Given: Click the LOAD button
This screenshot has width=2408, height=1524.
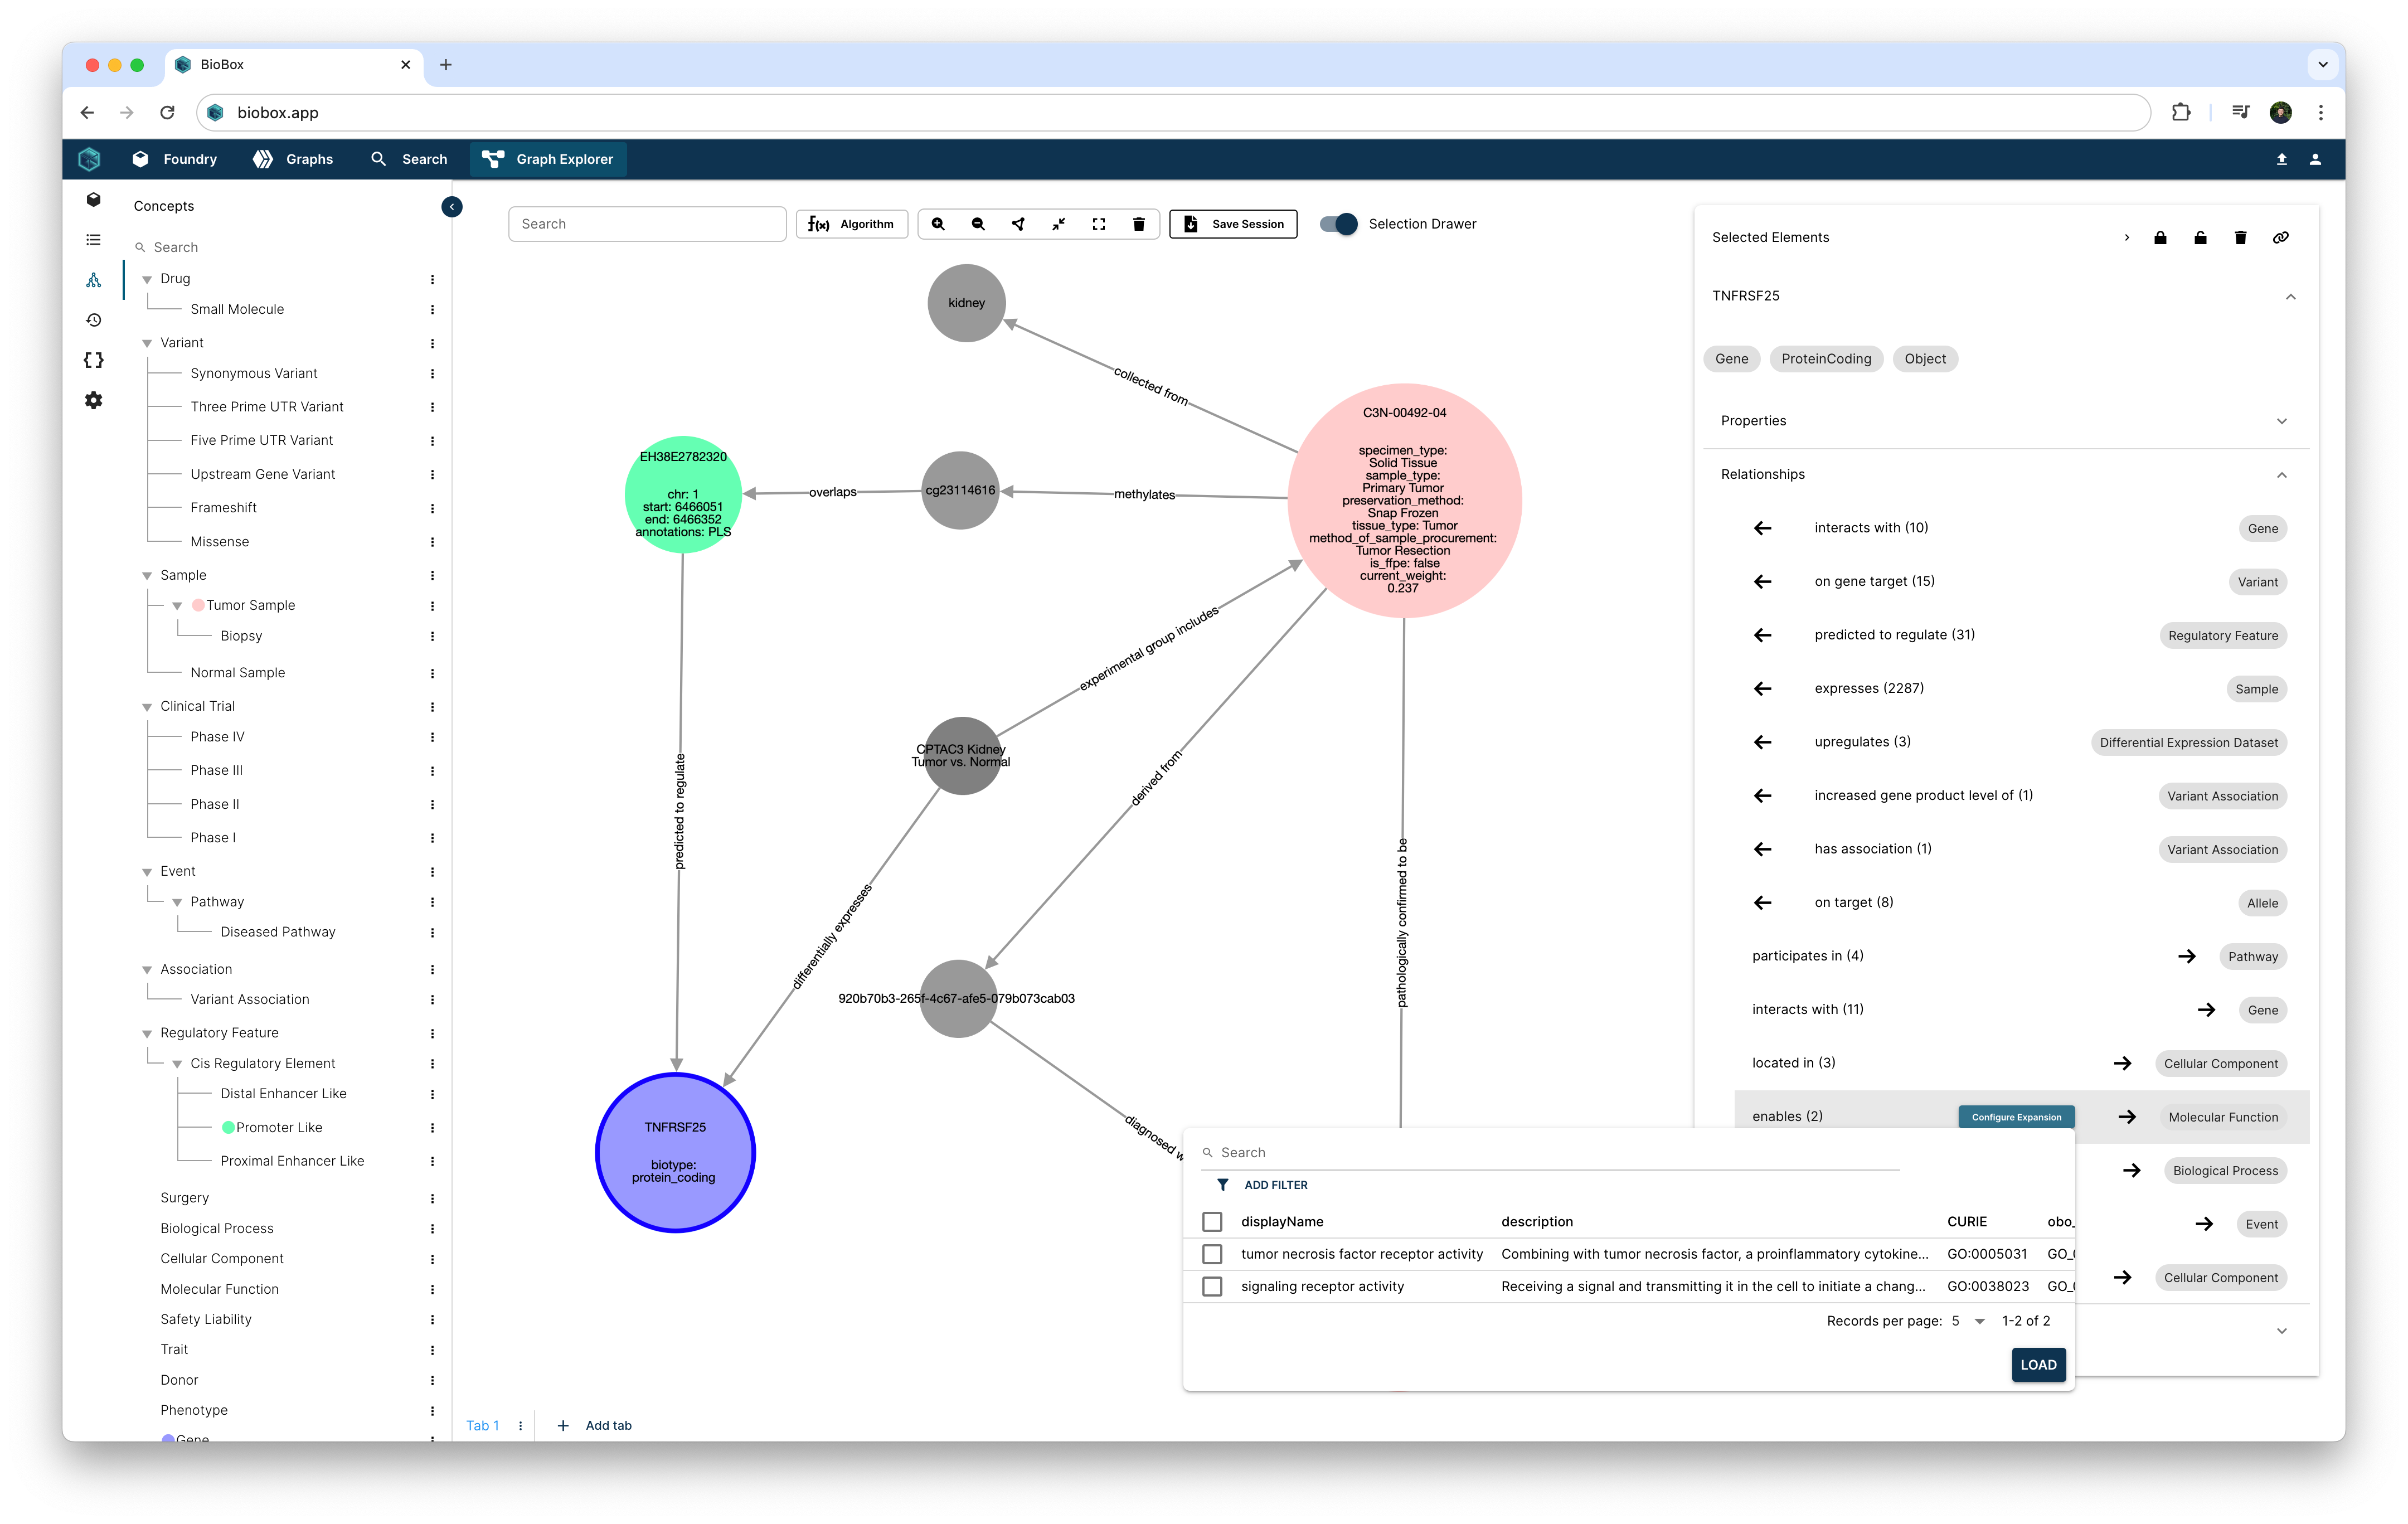Looking at the screenshot, I should coord(2038,1364).
